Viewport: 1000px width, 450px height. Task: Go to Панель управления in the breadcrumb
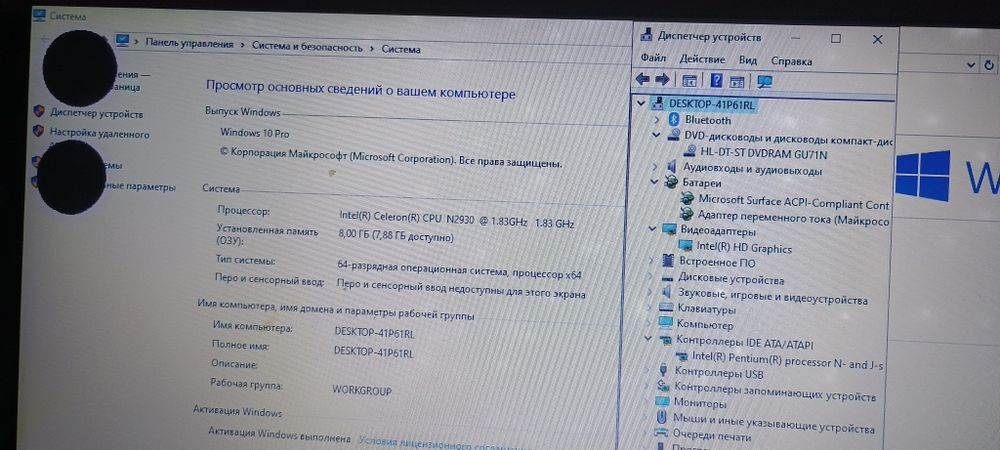coord(189,43)
